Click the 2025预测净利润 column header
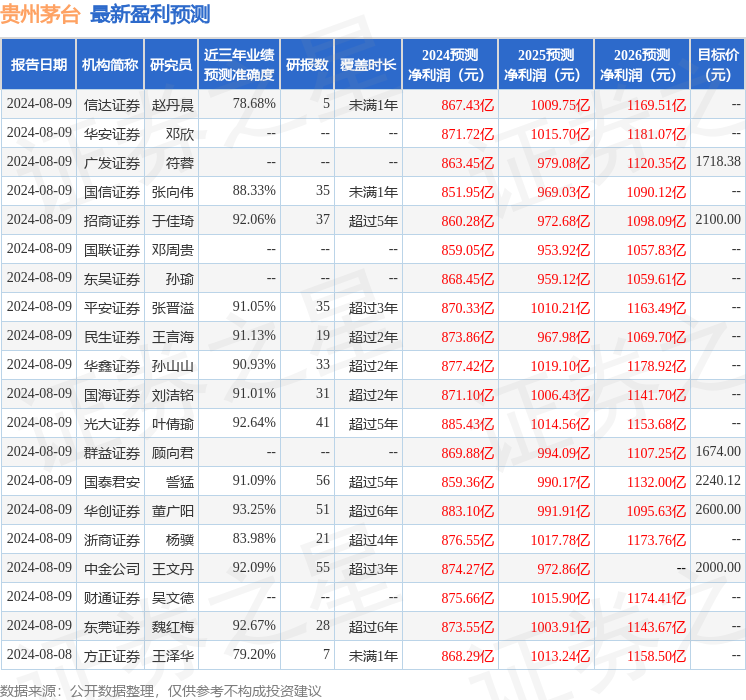Viewport: 746px width, 700px height. (x=546, y=64)
